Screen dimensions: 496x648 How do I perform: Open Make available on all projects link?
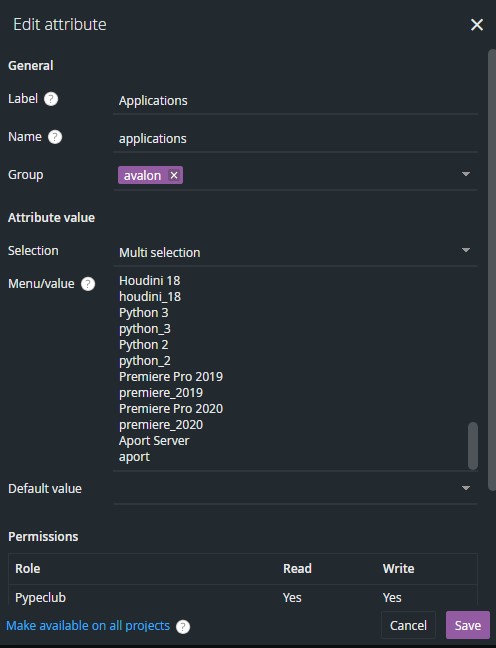88,626
